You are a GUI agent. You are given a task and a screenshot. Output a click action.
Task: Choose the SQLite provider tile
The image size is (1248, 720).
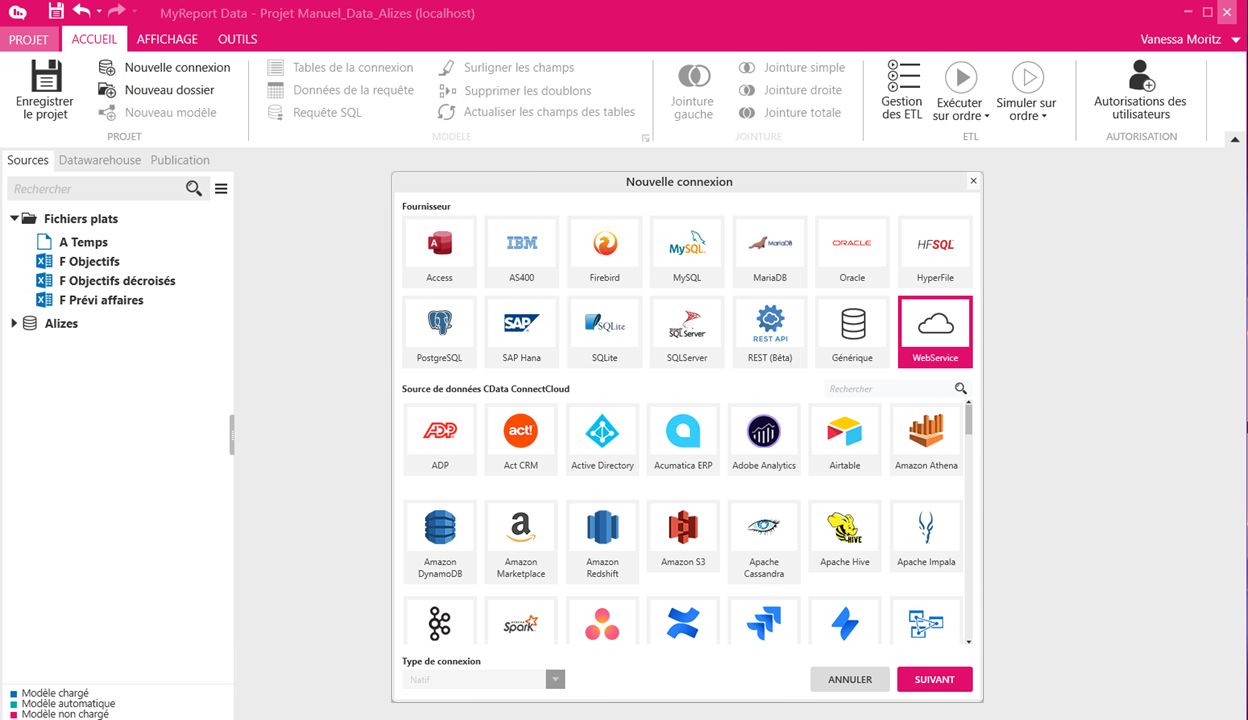coord(604,332)
